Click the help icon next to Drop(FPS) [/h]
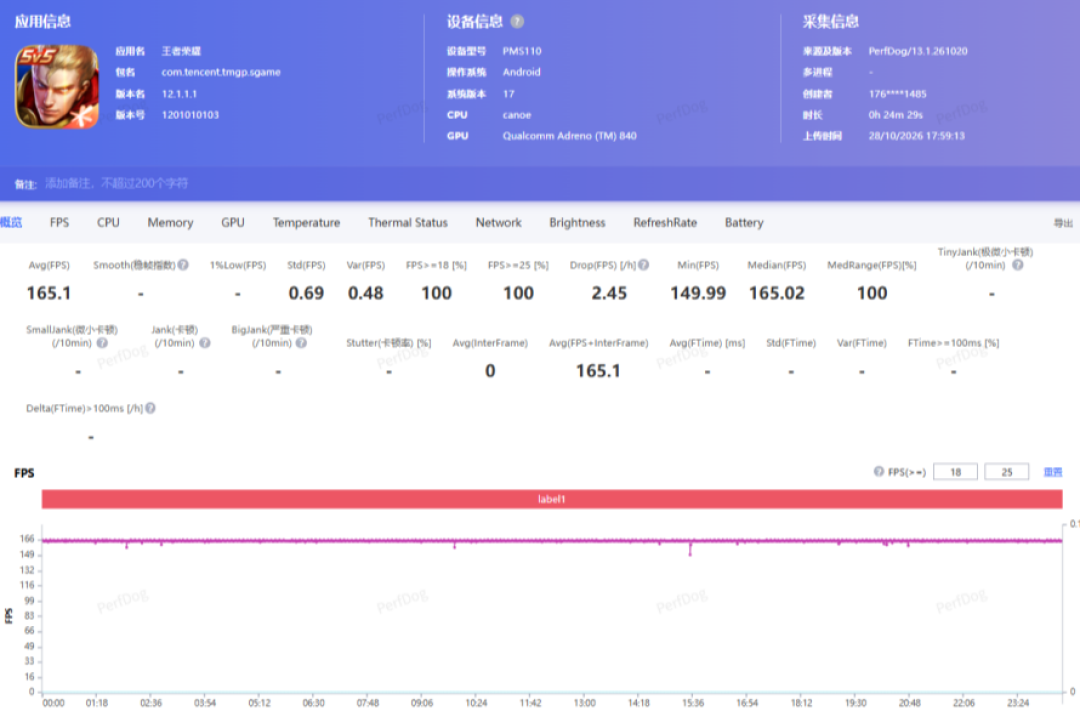The width and height of the screenshot is (1080, 711). (643, 265)
